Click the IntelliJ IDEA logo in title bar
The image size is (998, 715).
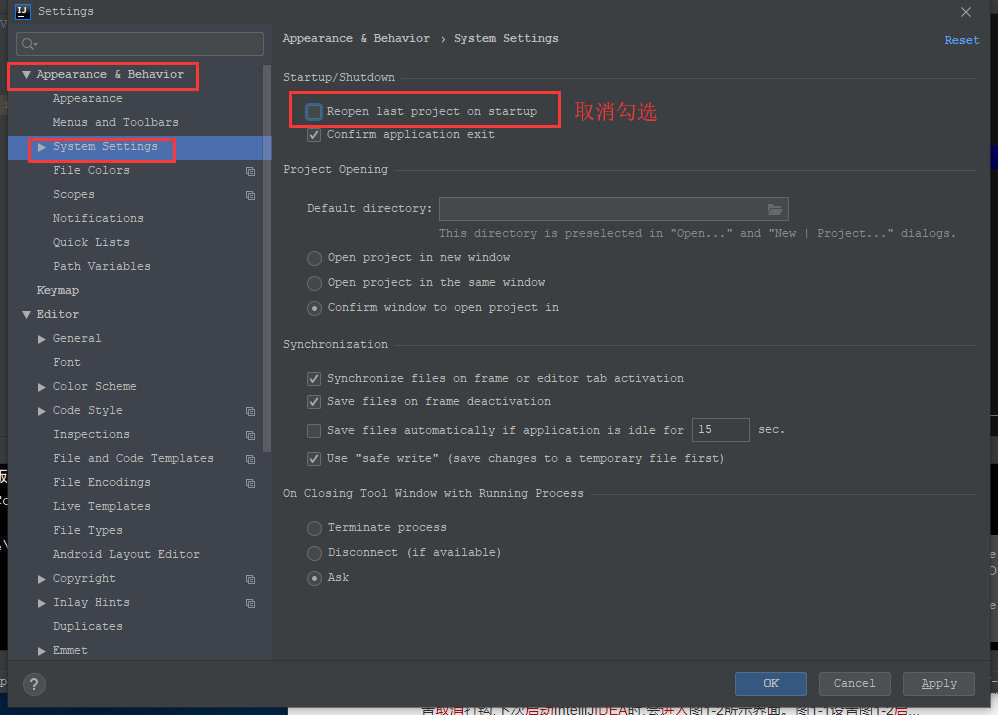(x=23, y=11)
